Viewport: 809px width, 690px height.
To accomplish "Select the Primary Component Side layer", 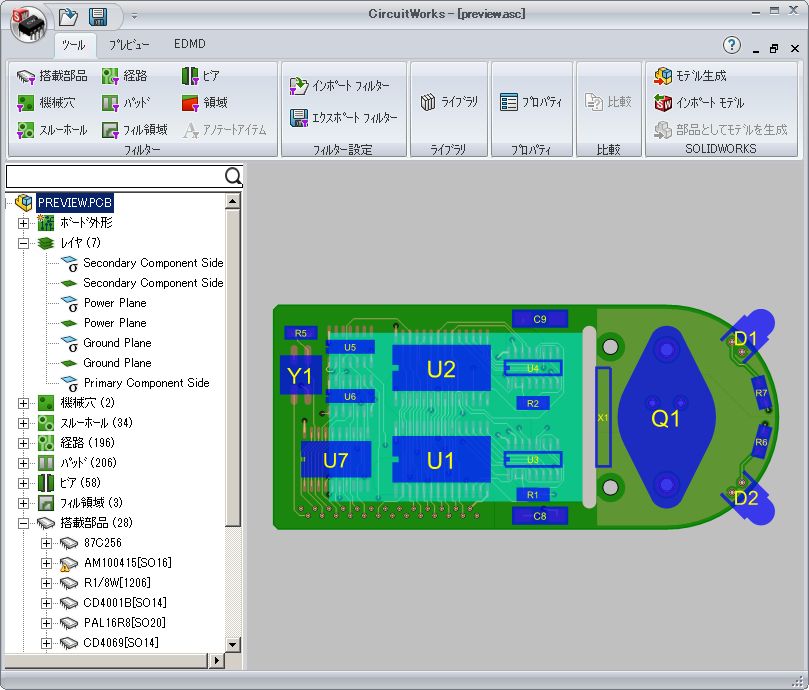I will (x=147, y=383).
